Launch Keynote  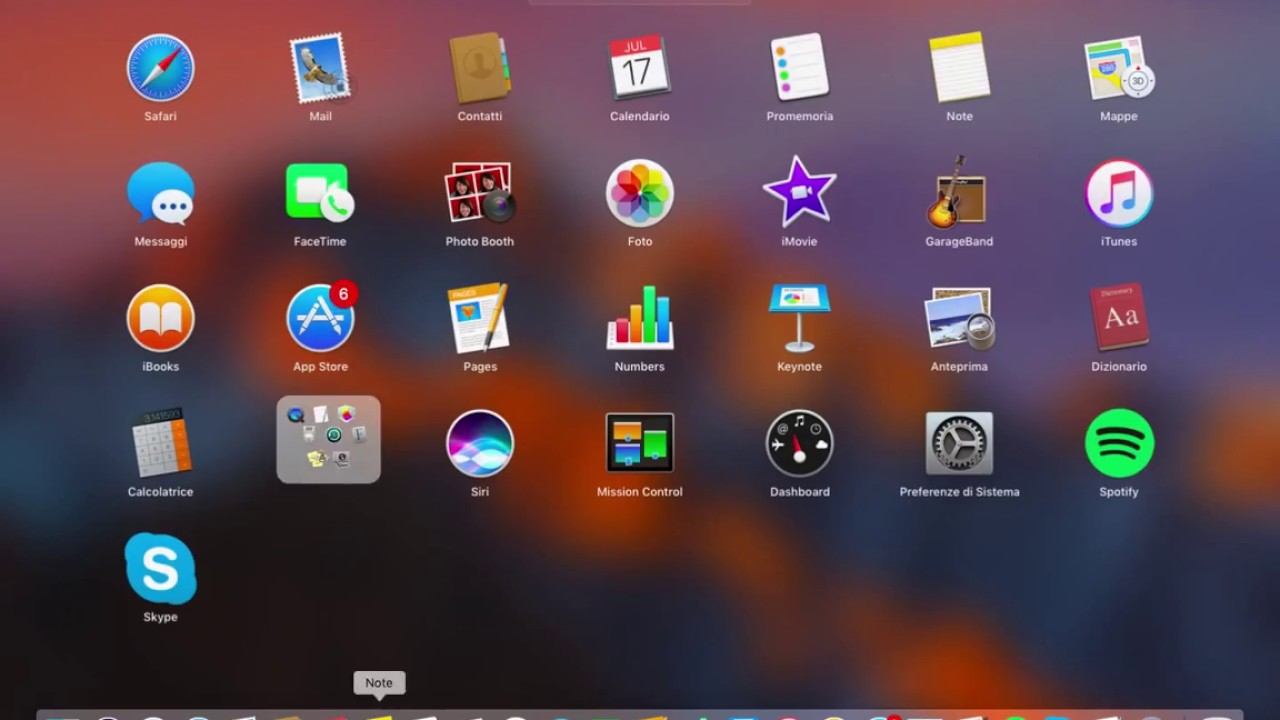800,318
